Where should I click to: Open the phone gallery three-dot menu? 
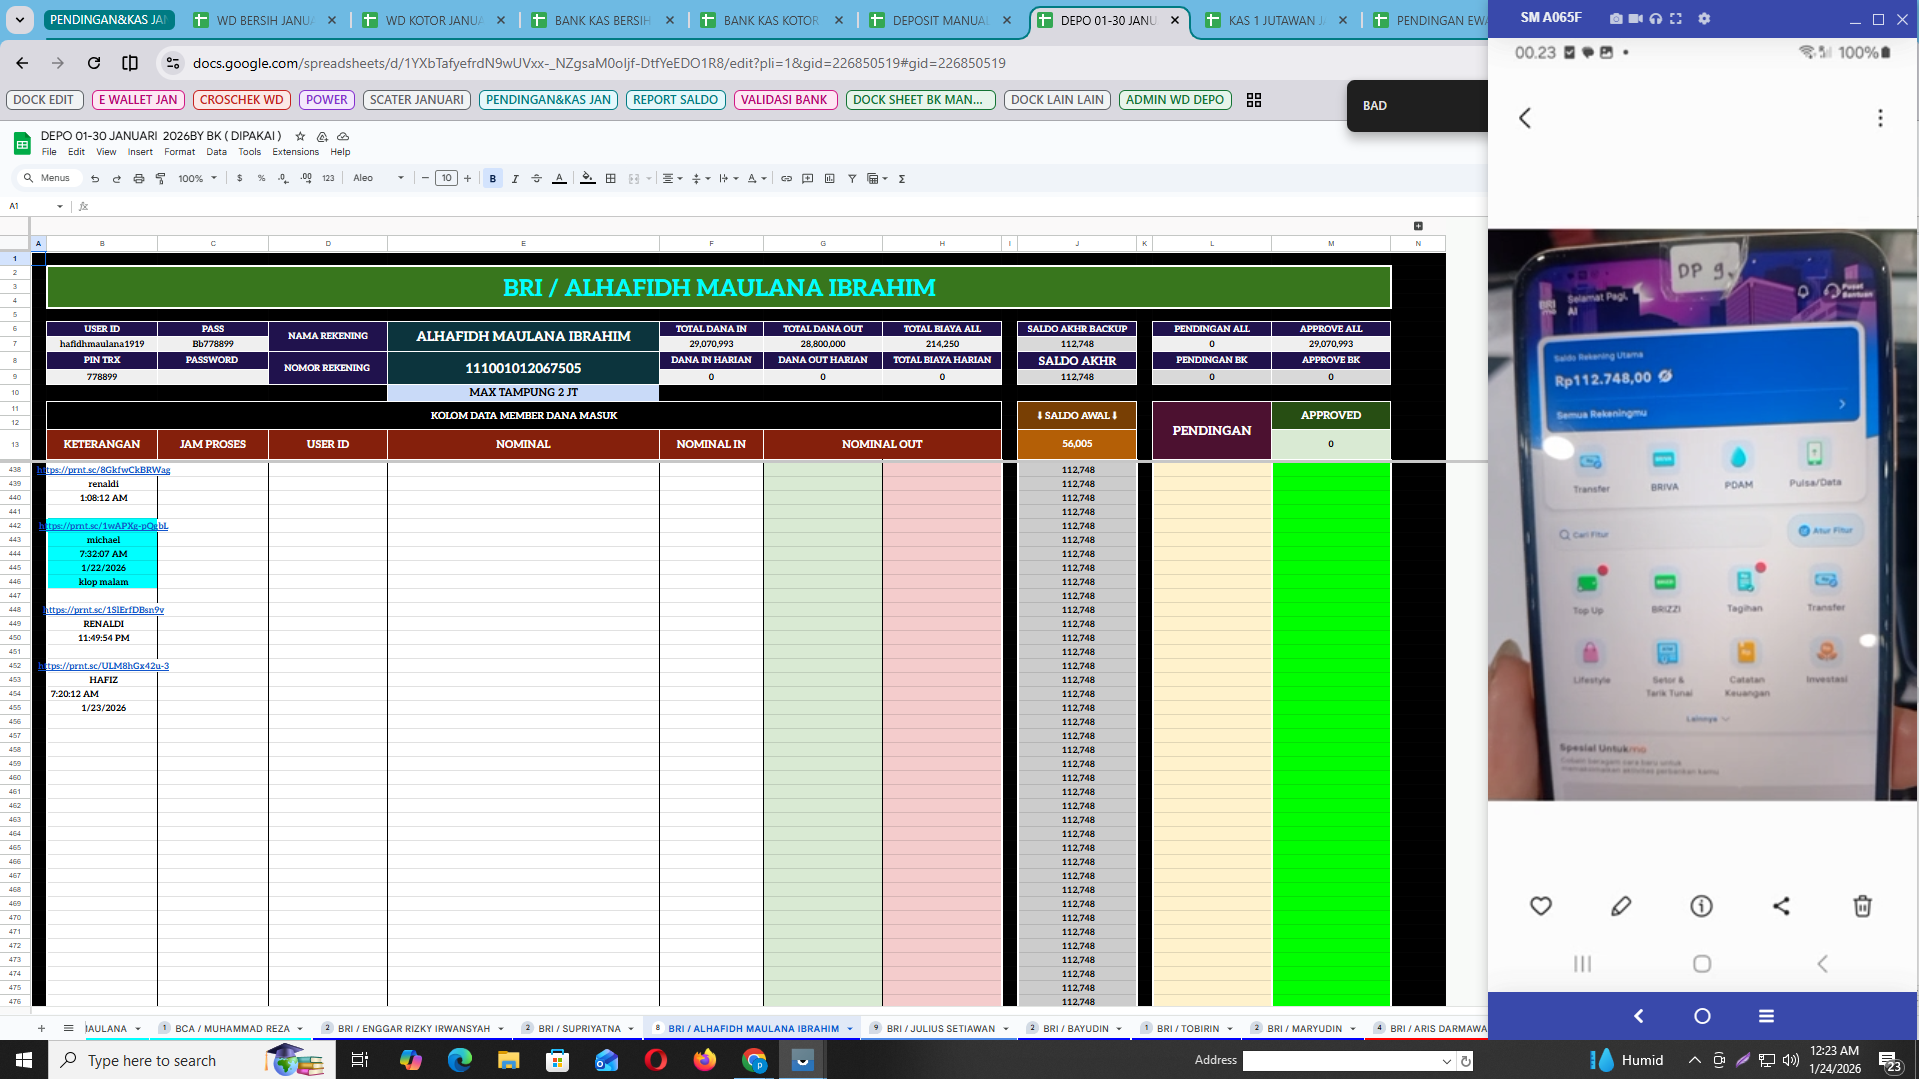pos(1880,118)
